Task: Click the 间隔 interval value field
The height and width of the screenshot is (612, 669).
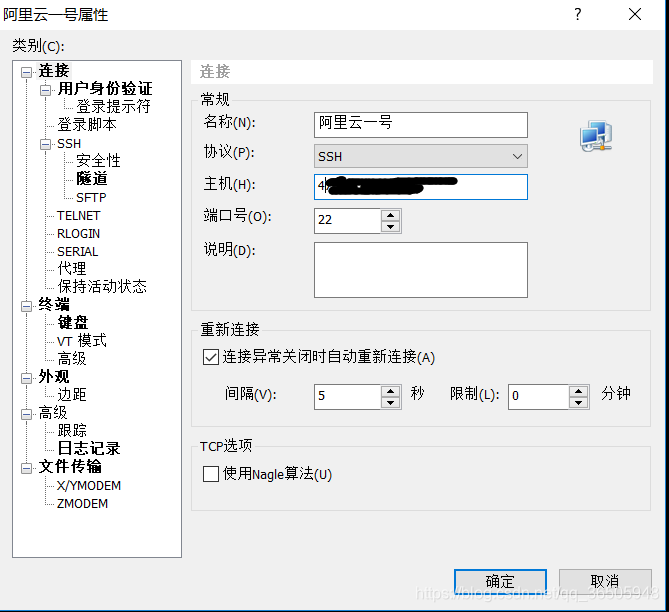Action: 347,396
